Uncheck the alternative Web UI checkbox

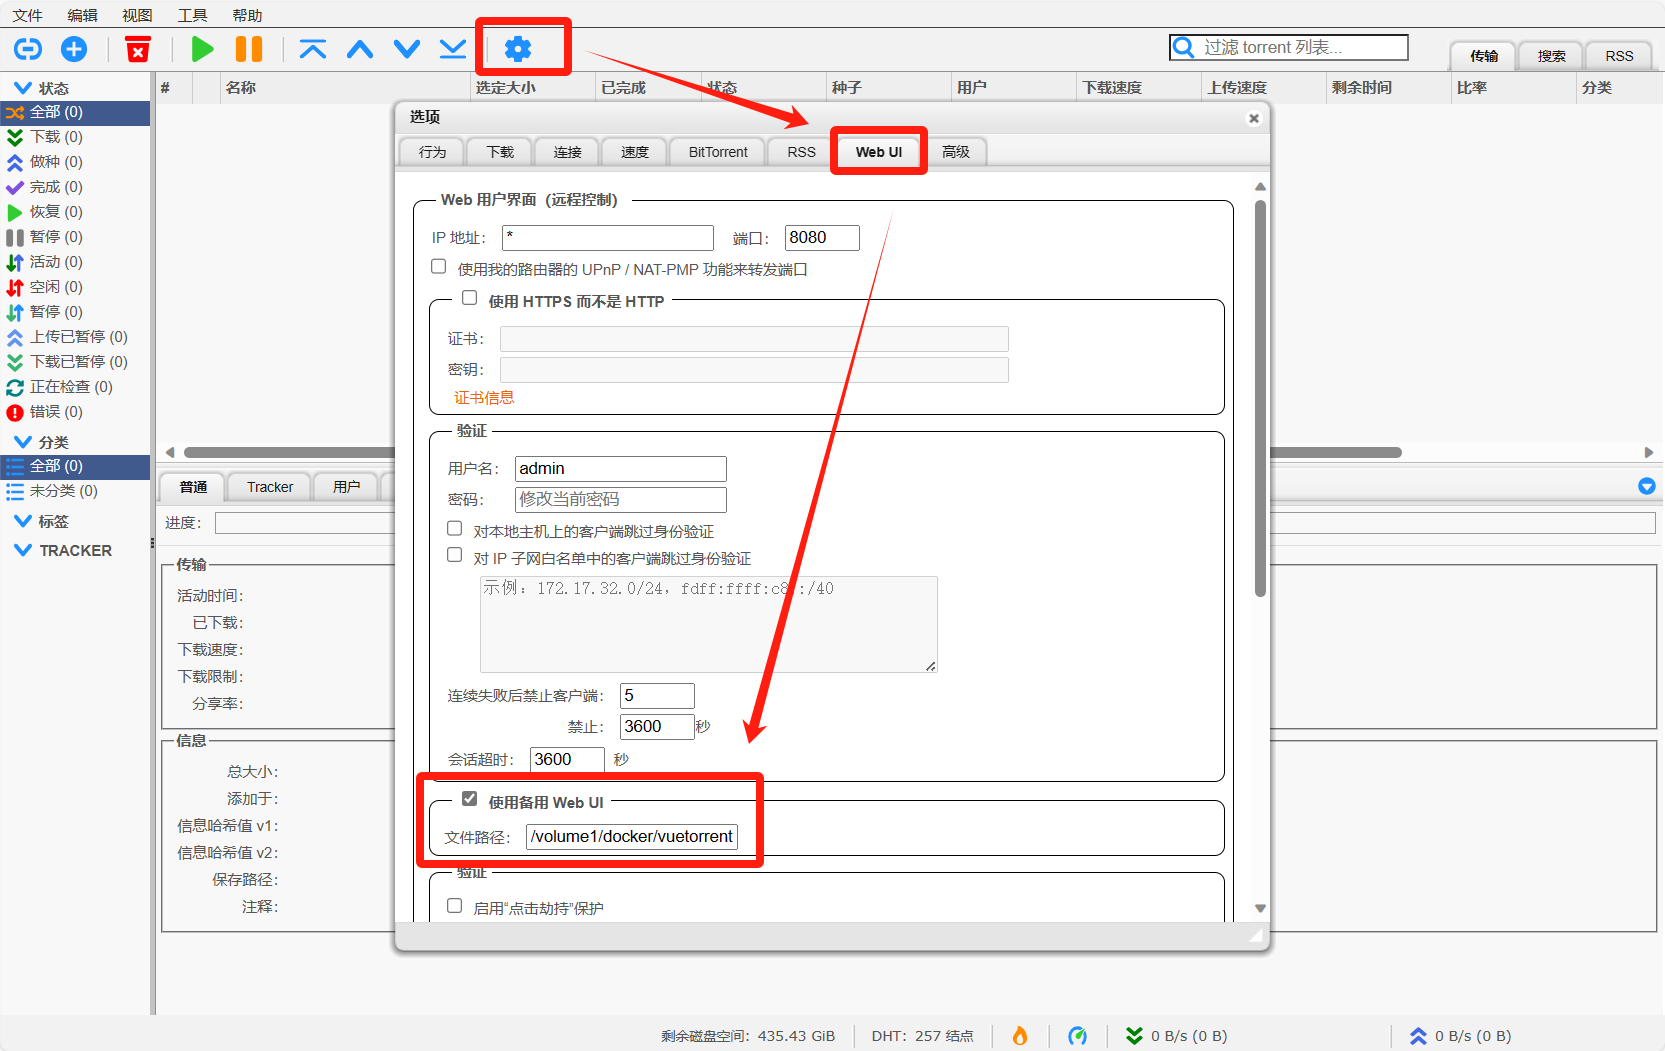tap(470, 799)
